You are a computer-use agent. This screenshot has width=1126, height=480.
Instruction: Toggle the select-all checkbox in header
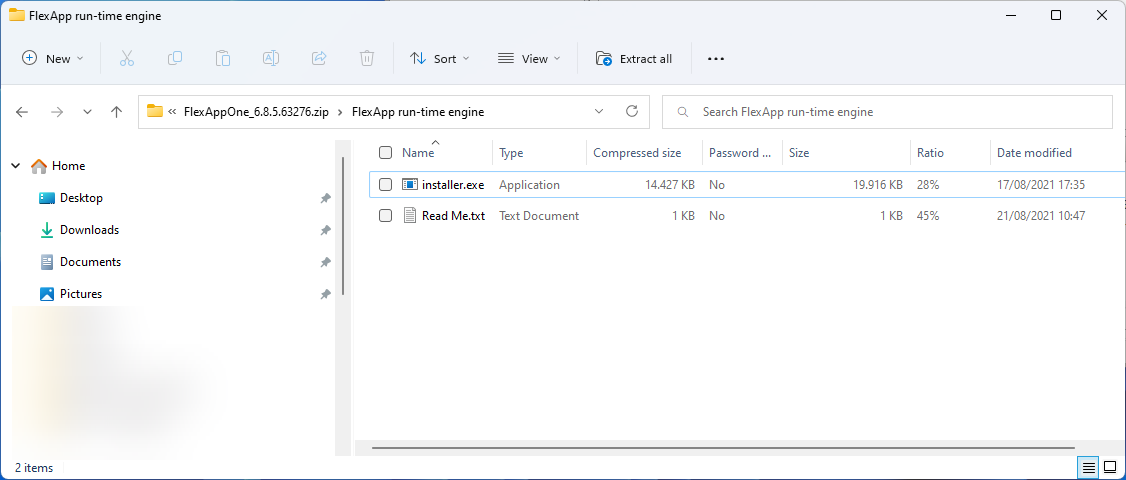[385, 153]
